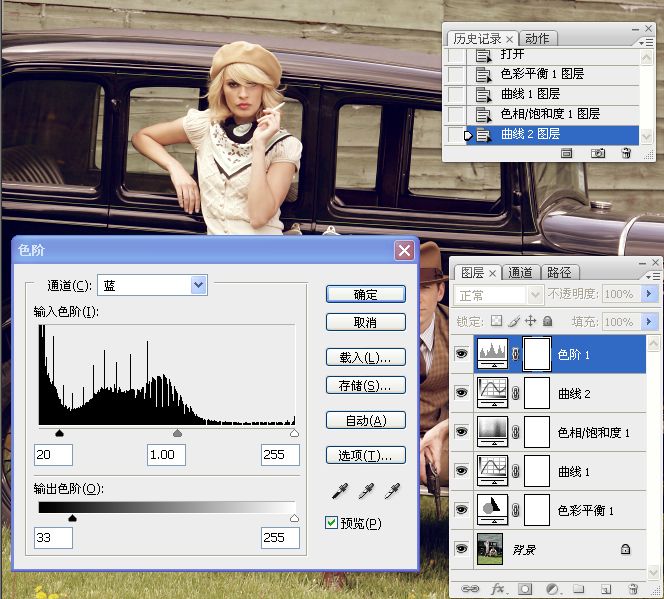Click the add layer mask icon
The width and height of the screenshot is (664, 599).
pos(525,589)
